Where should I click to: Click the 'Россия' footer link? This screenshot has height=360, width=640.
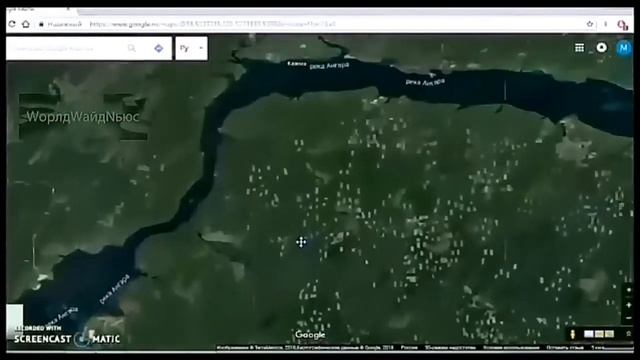coord(409,347)
